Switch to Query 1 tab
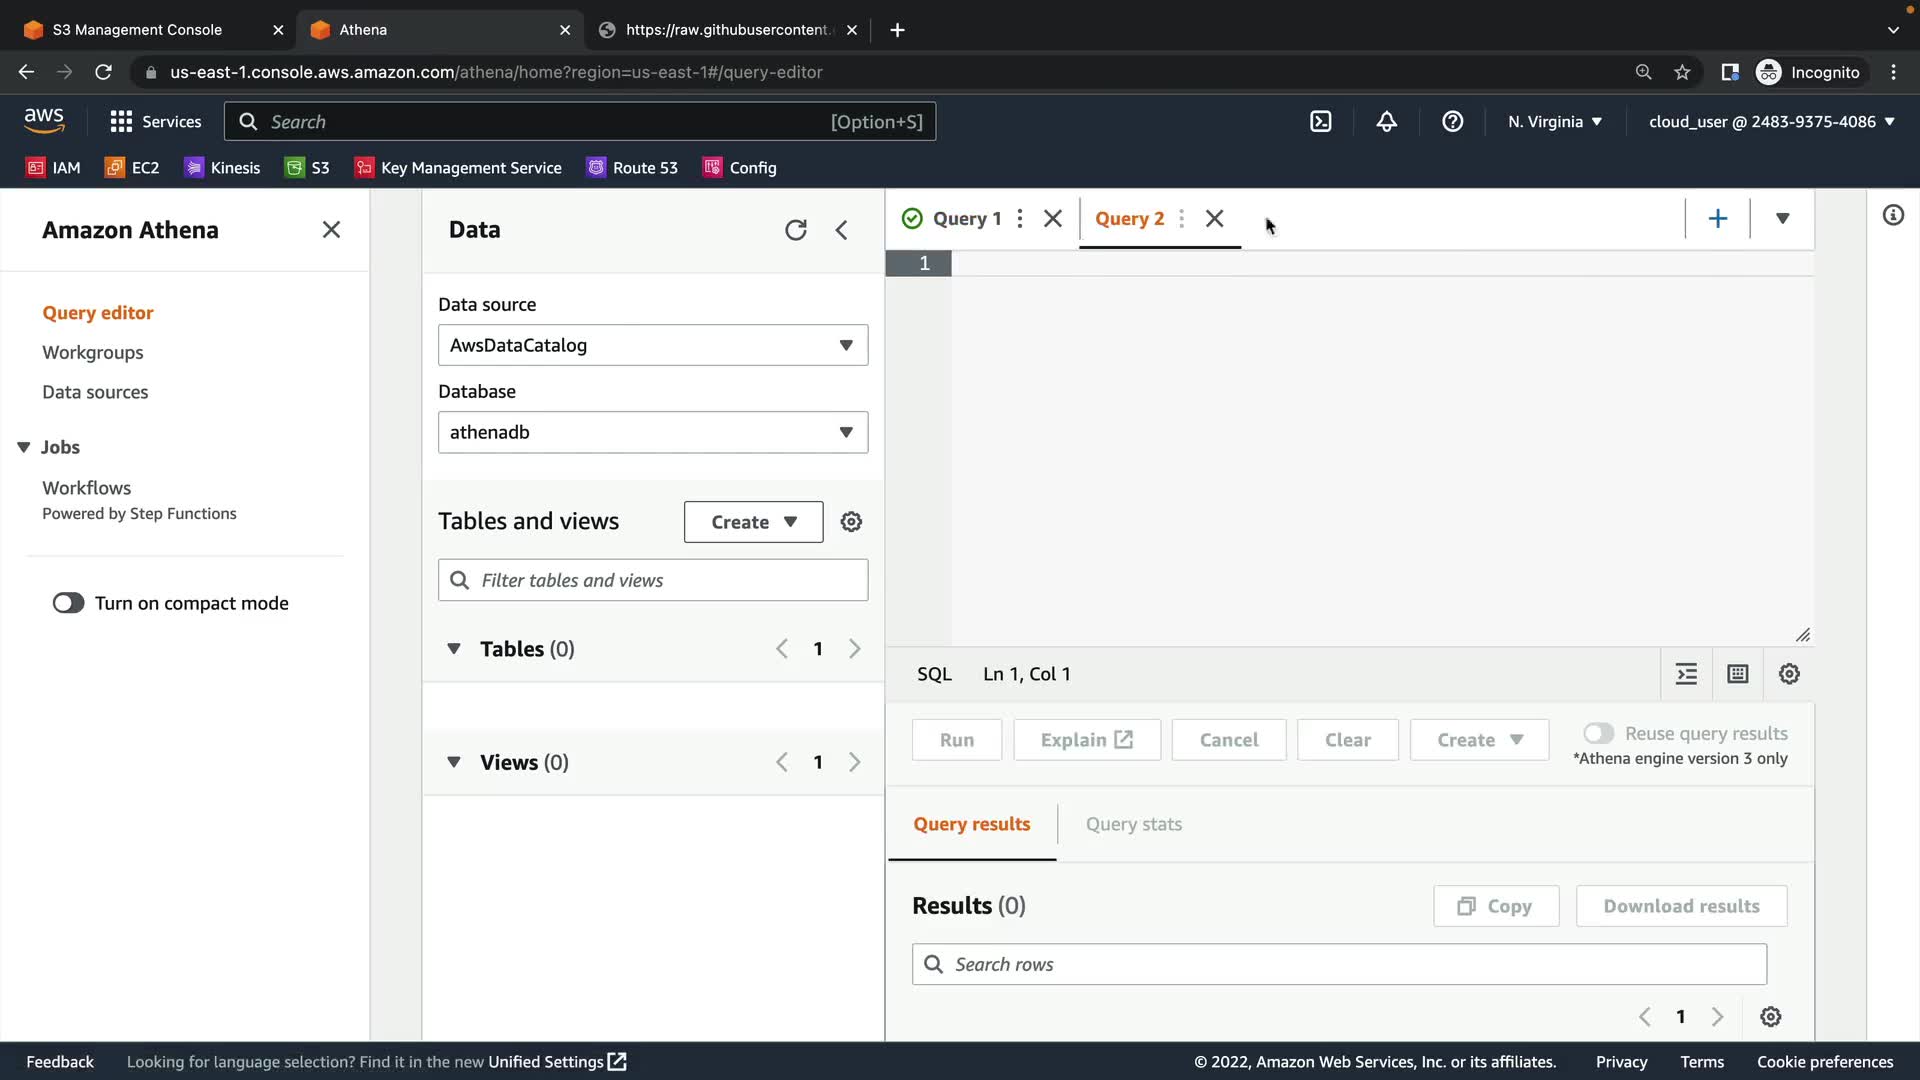The image size is (1920, 1080). [x=965, y=219]
